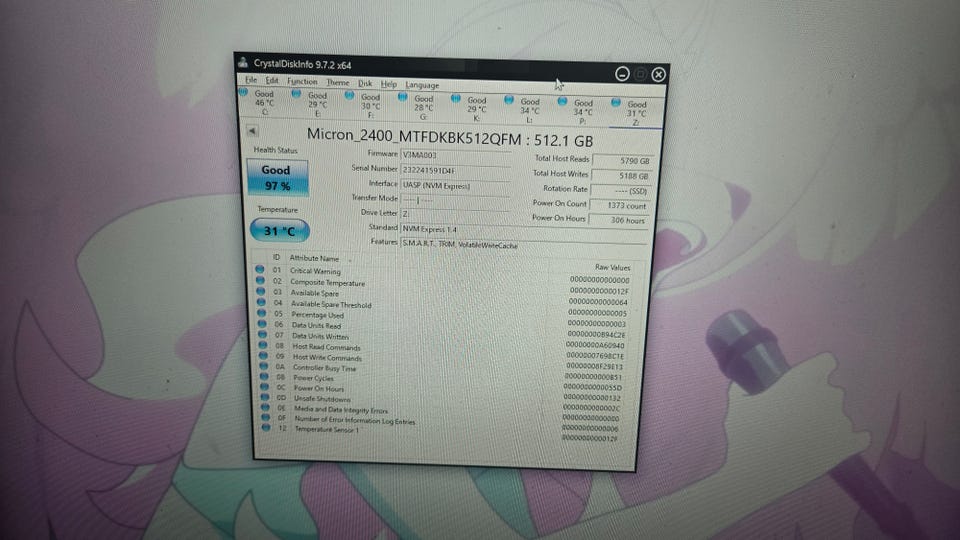Viewport: 960px width, 540px height.
Task: Click status dot beside Available Spare (ID 03)
Action: (x=261, y=291)
